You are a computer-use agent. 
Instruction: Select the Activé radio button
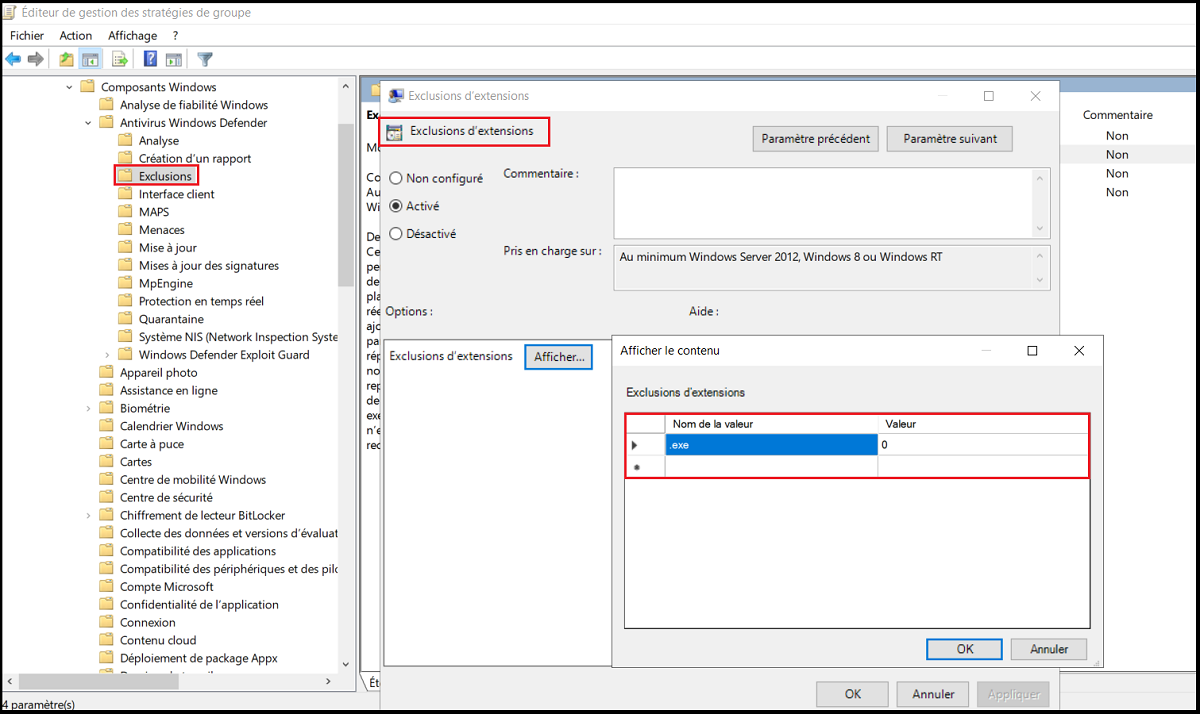397,206
